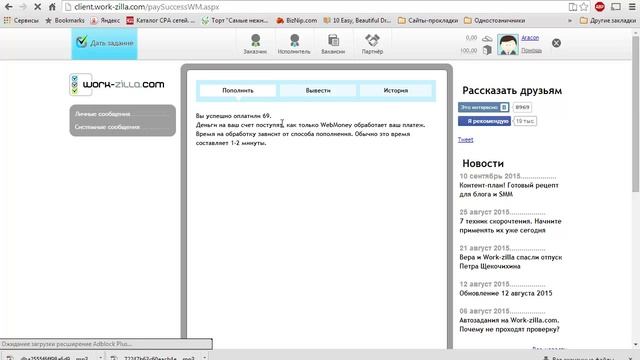
Task: Switch to the Пополнить tab
Action: pos(238,90)
